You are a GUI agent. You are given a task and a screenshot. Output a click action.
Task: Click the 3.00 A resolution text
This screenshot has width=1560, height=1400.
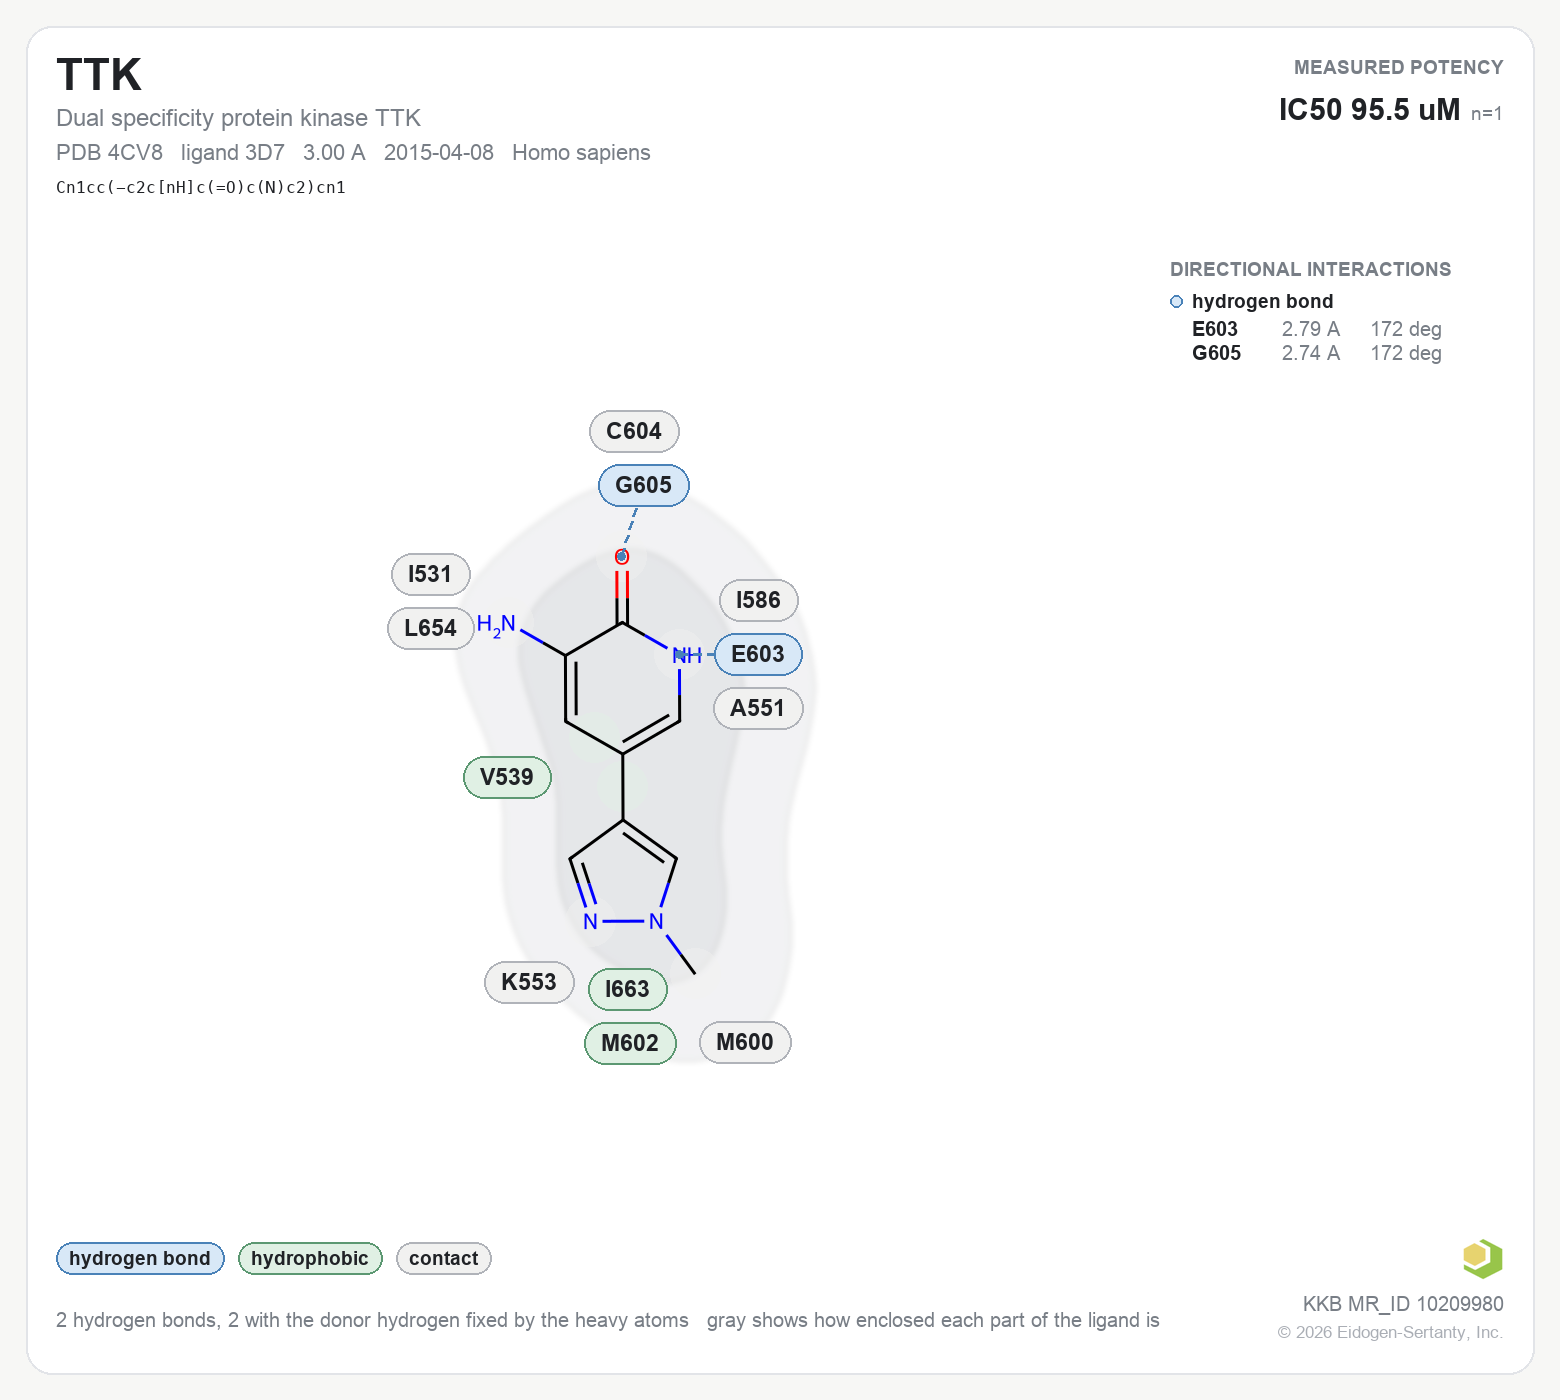[334, 152]
